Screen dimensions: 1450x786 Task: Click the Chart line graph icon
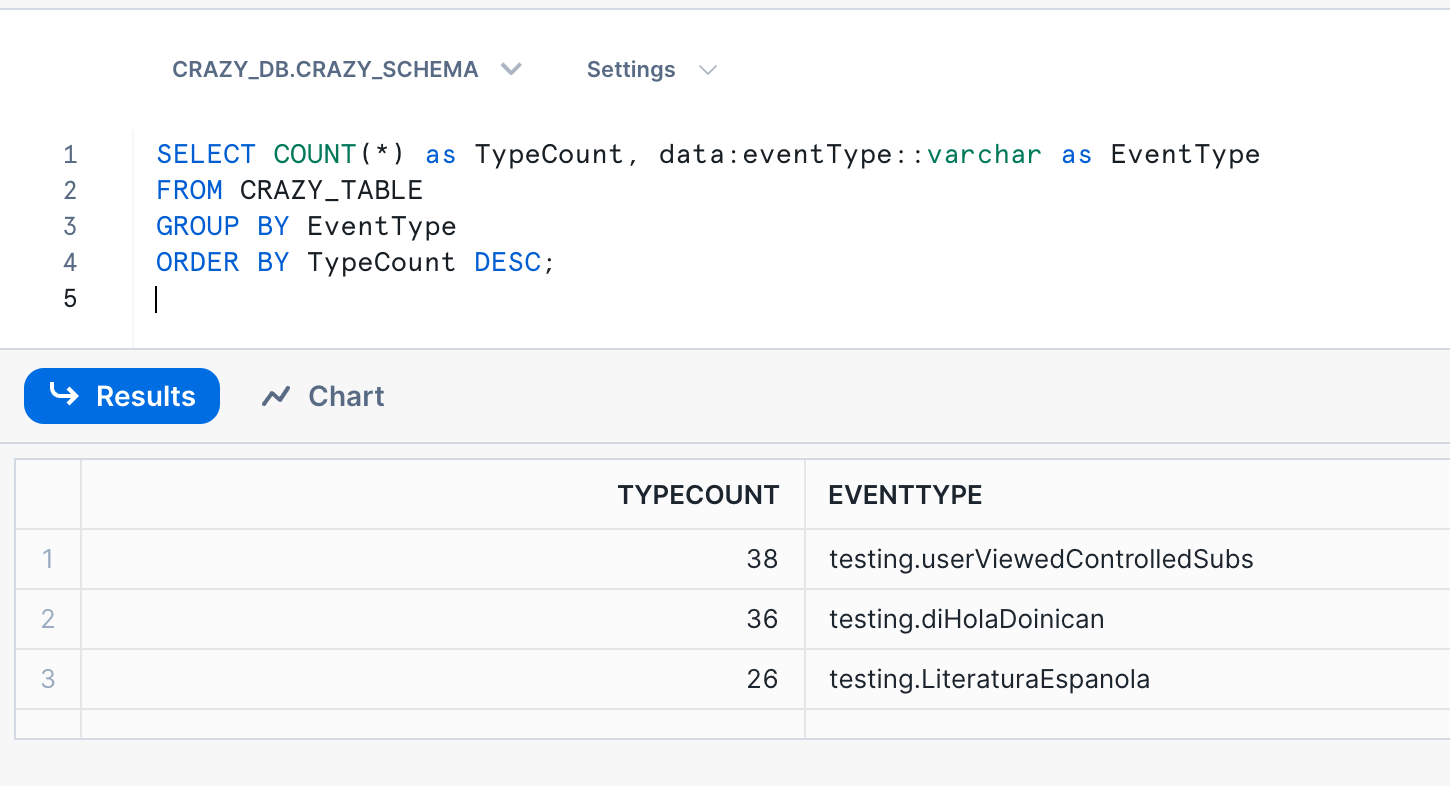(x=275, y=397)
